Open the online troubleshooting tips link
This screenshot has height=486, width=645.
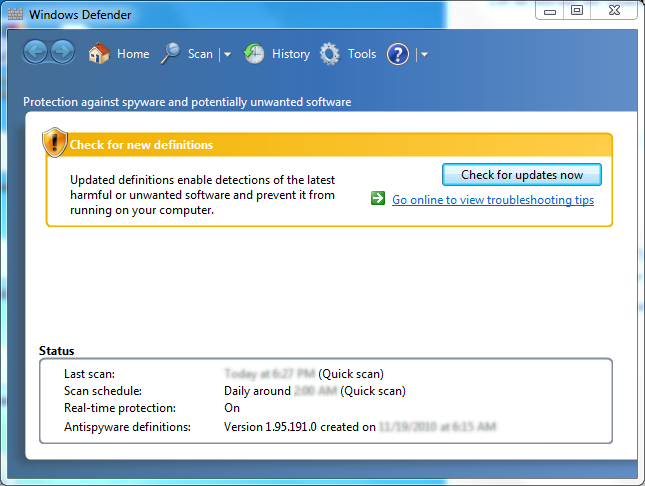[492, 200]
